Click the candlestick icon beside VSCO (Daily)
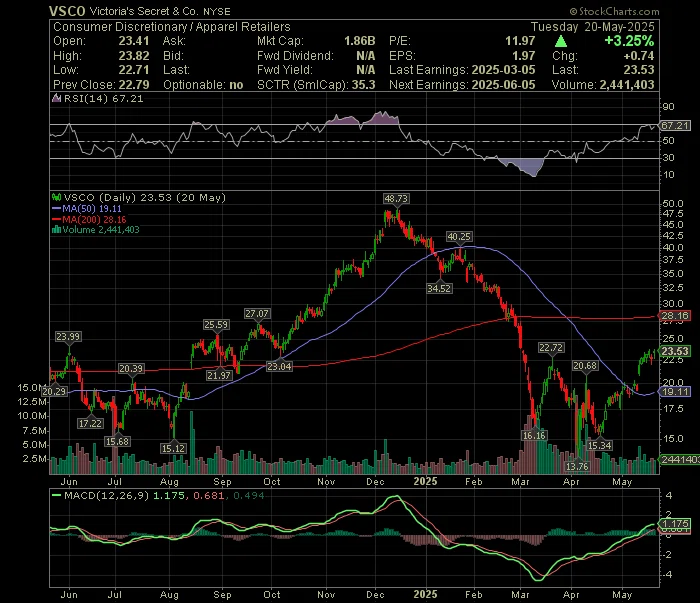 56,197
